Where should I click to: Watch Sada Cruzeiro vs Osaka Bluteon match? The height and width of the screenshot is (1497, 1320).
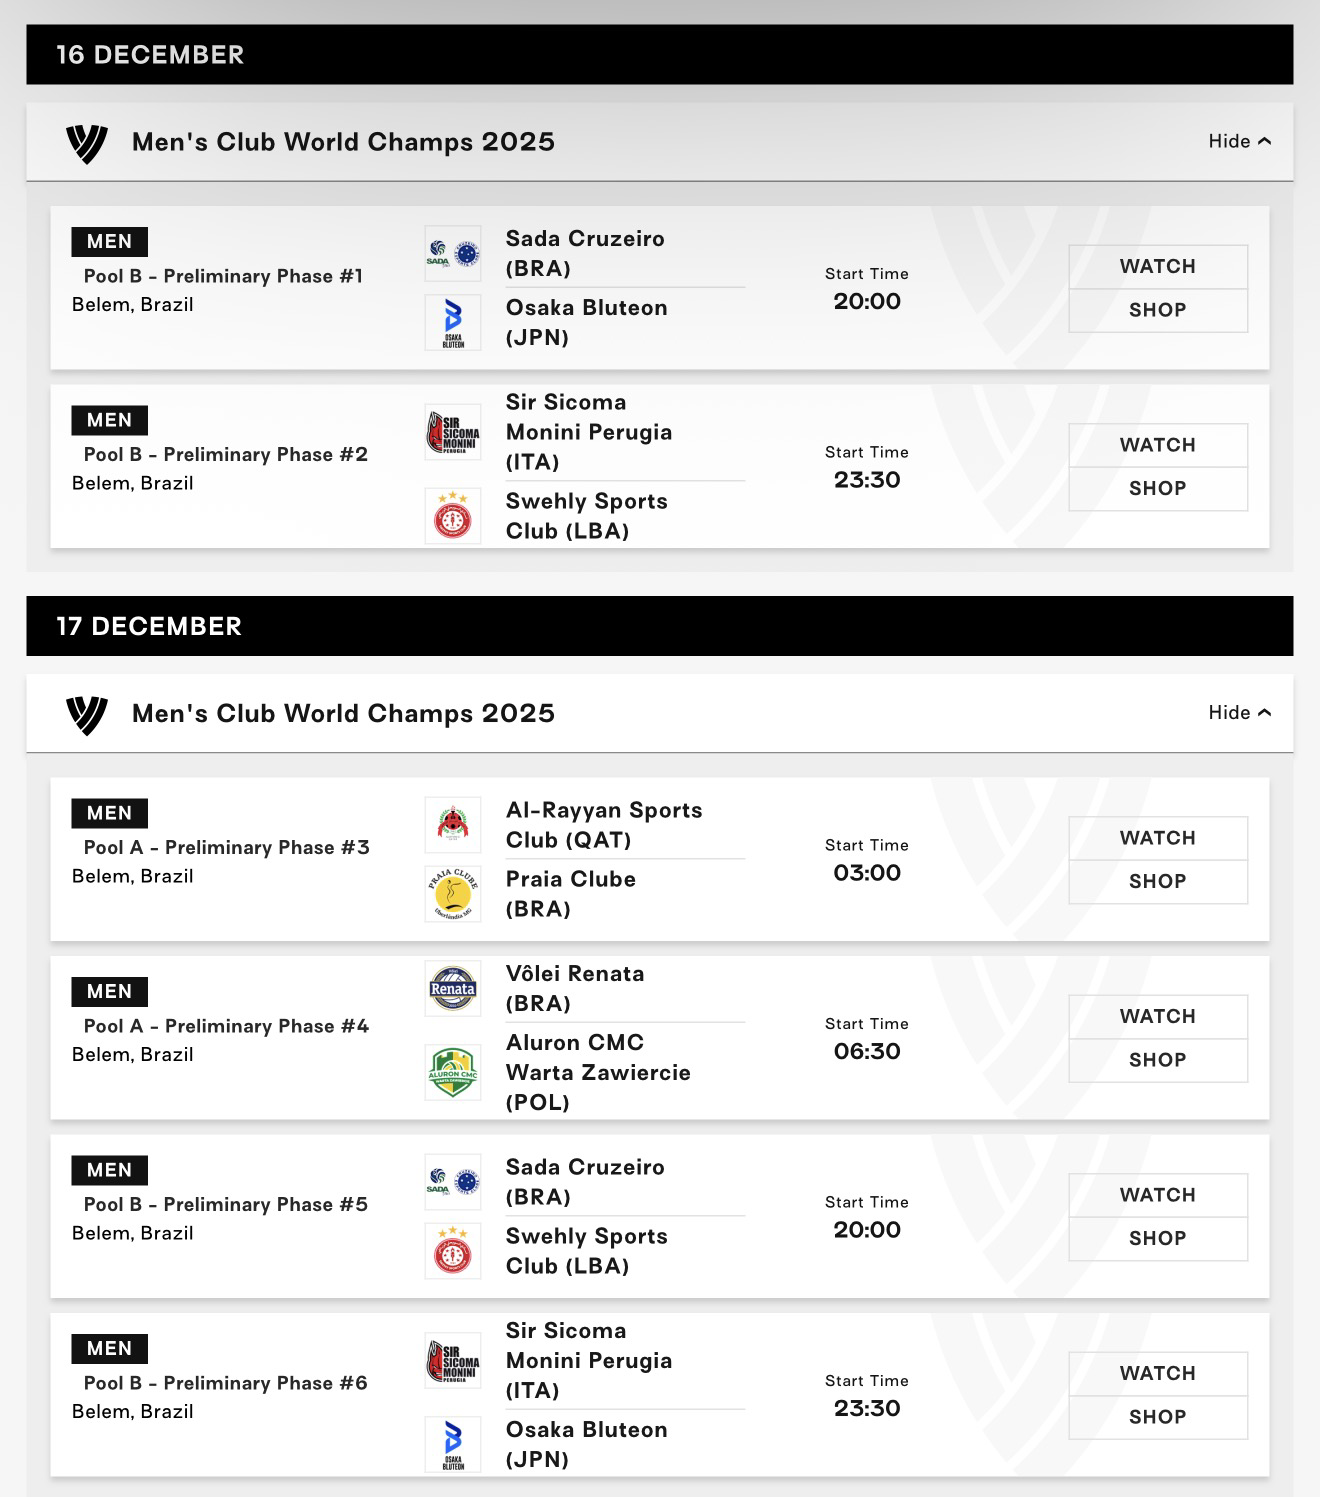1157,267
